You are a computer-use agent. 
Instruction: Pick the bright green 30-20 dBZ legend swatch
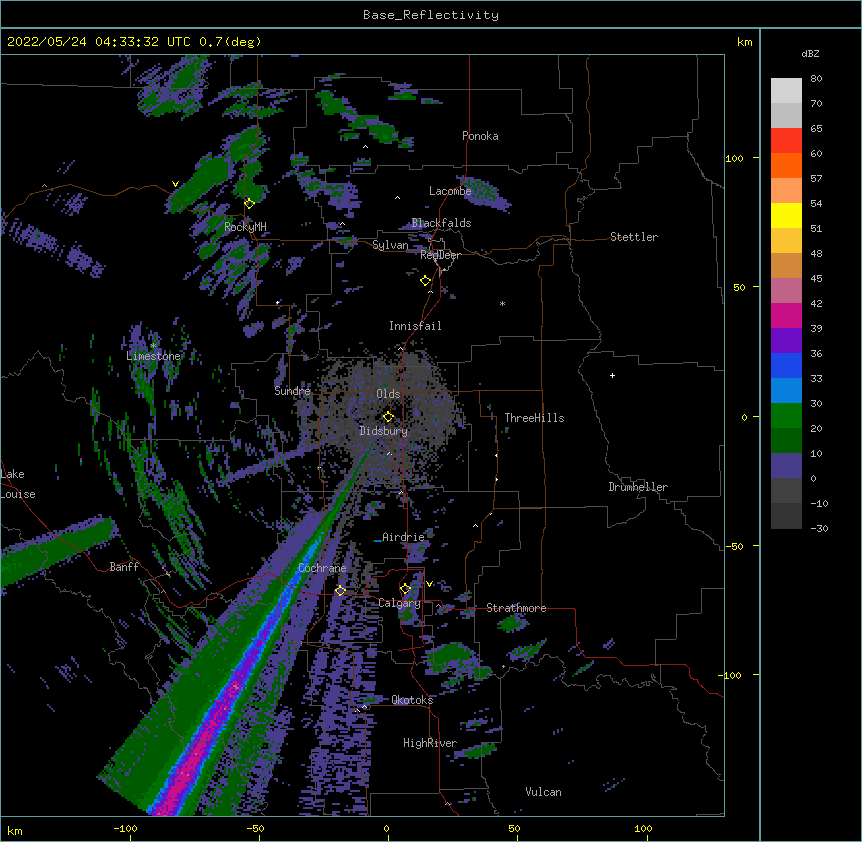pyautogui.click(x=786, y=416)
